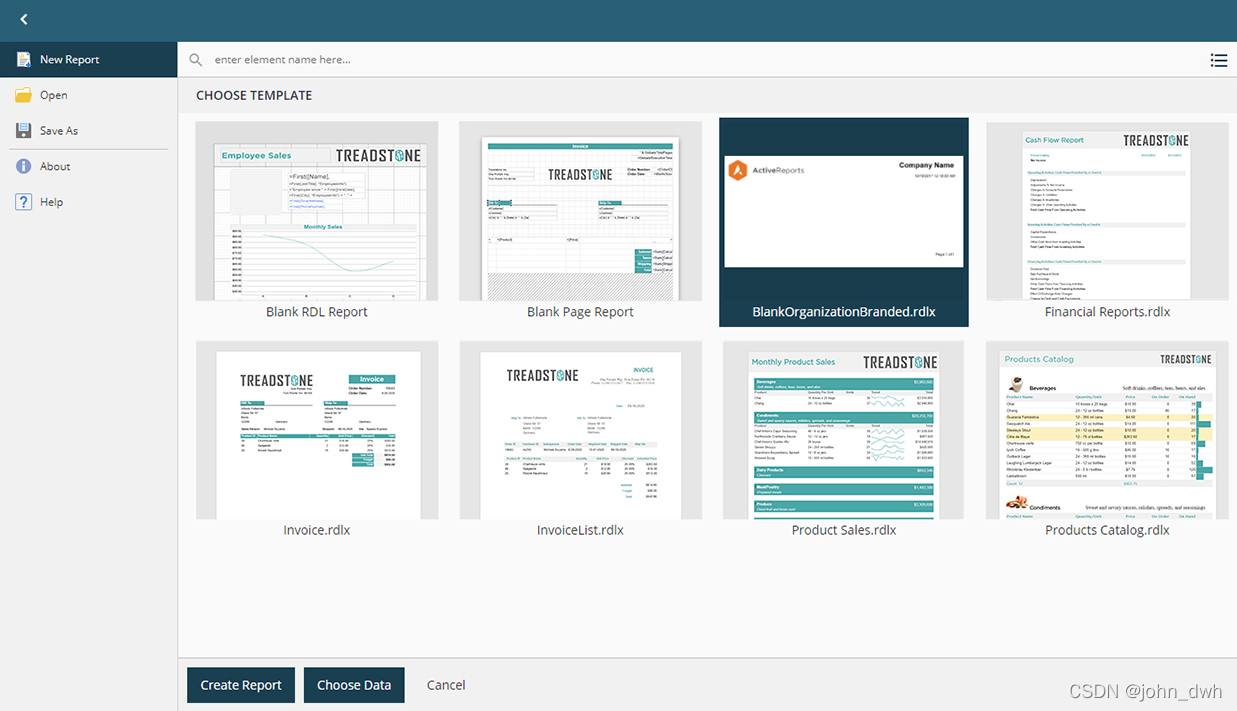Click the InvoiceList.rdlx label
This screenshot has width=1237, height=711.
coord(580,530)
